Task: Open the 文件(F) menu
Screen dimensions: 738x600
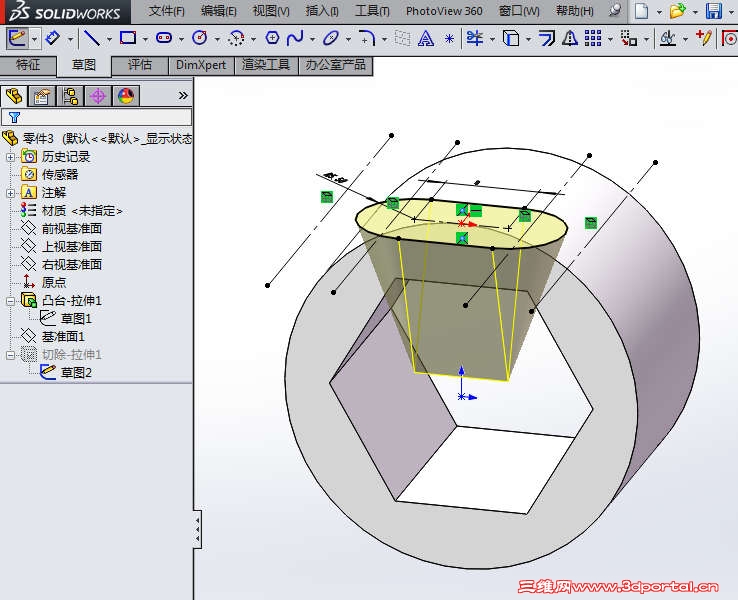Action: click(x=167, y=10)
